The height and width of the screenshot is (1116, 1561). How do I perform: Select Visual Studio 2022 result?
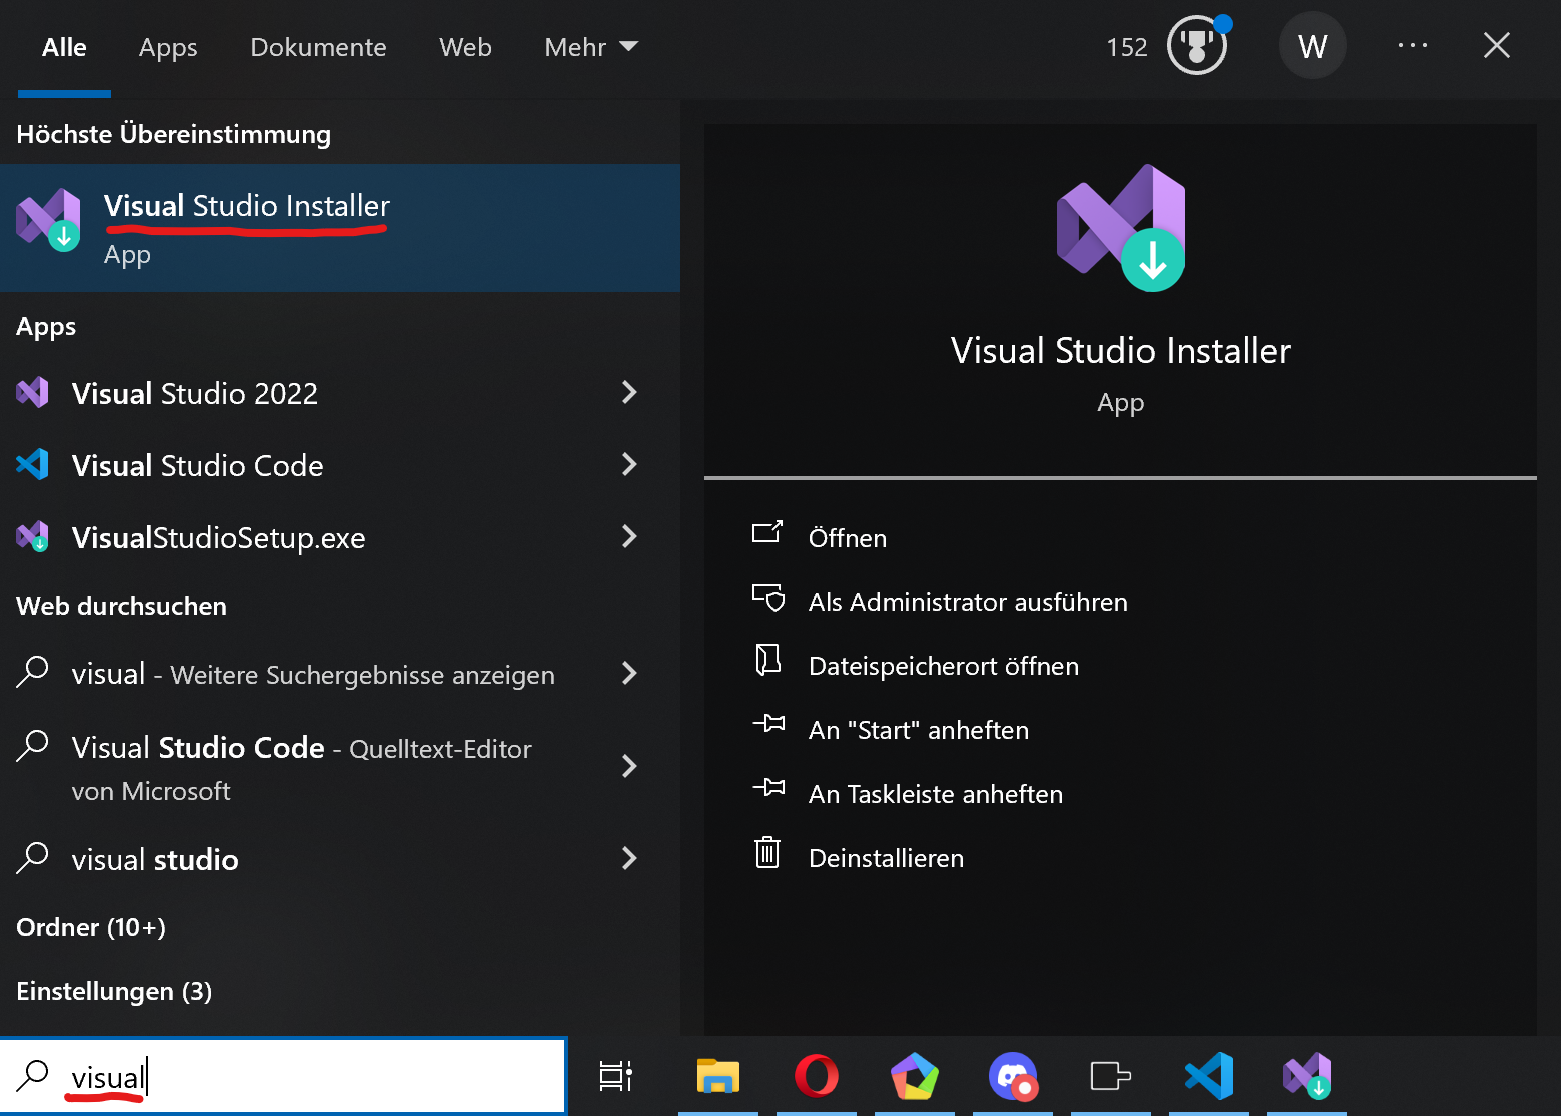(340, 393)
